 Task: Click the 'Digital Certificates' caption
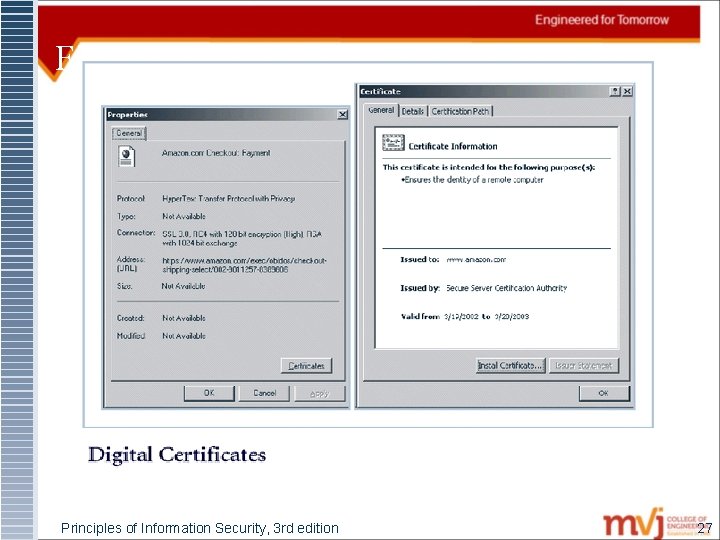coord(177,455)
